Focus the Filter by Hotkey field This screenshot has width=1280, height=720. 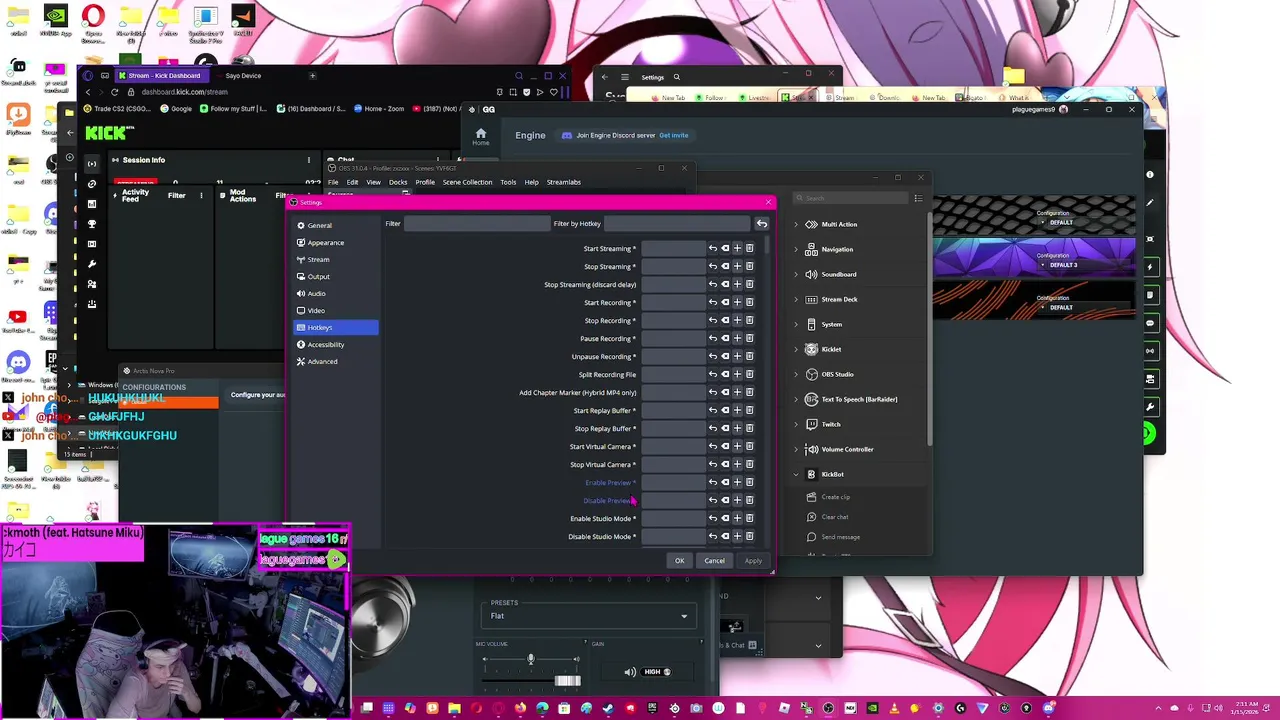tap(677, 223)
